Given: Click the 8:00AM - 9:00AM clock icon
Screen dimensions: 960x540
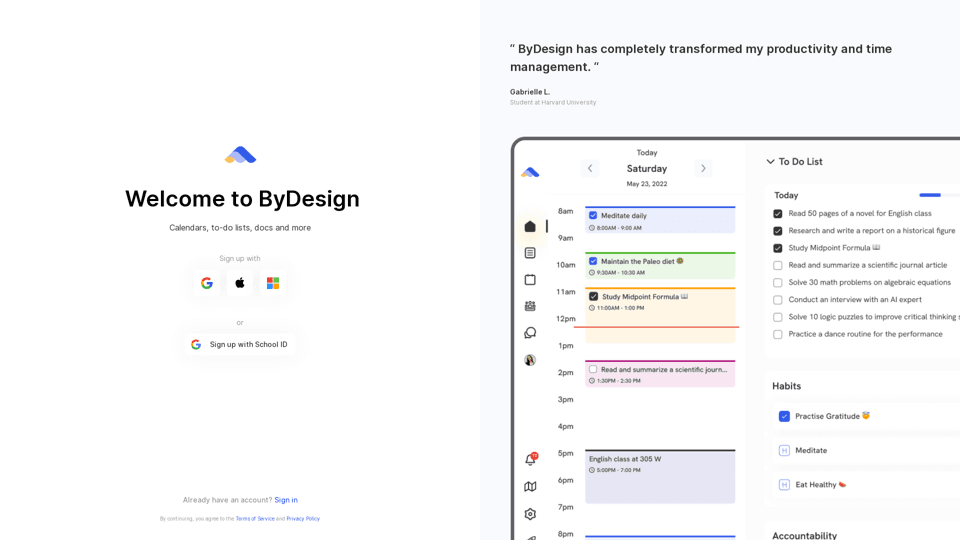Looking at the screenshot, I should (592, 228).
